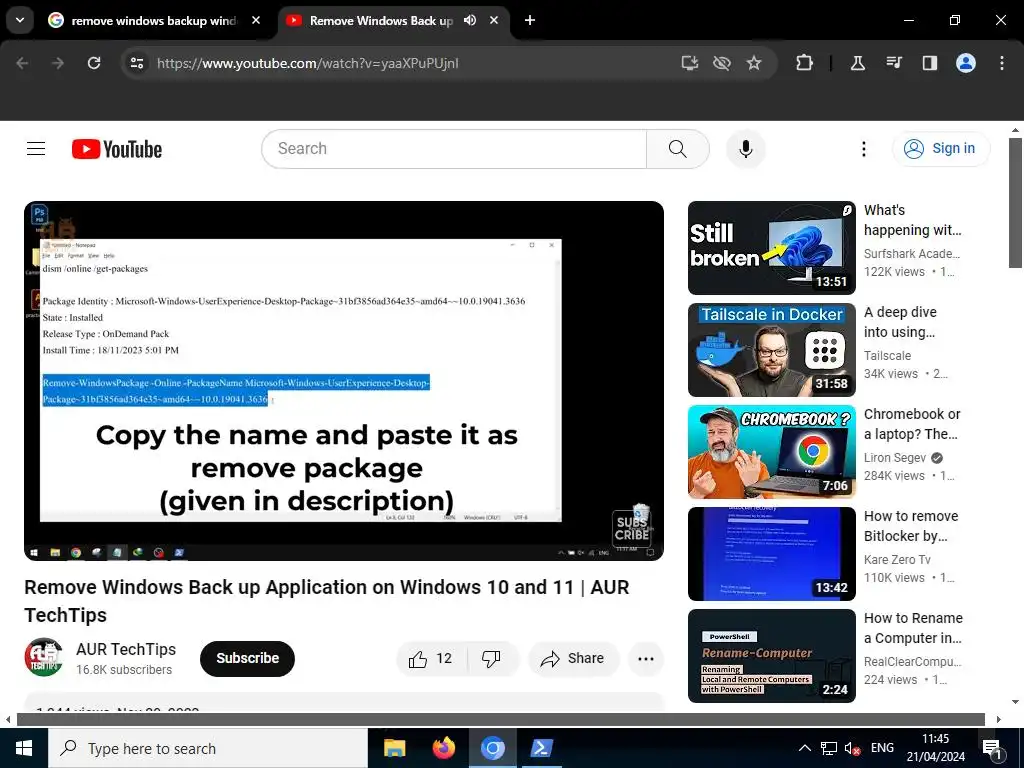Open network status tray icon
Viewport: 1024px width, 768px height.
click(829, 748)
